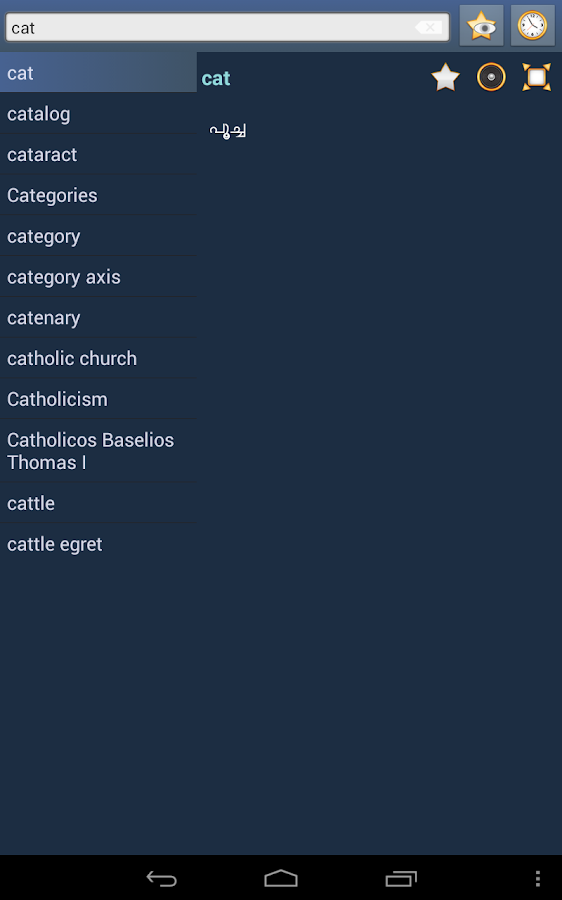The width and height of the screenshot is (562, 900).
Task: Select cataract entry
Action: [98, 154]
